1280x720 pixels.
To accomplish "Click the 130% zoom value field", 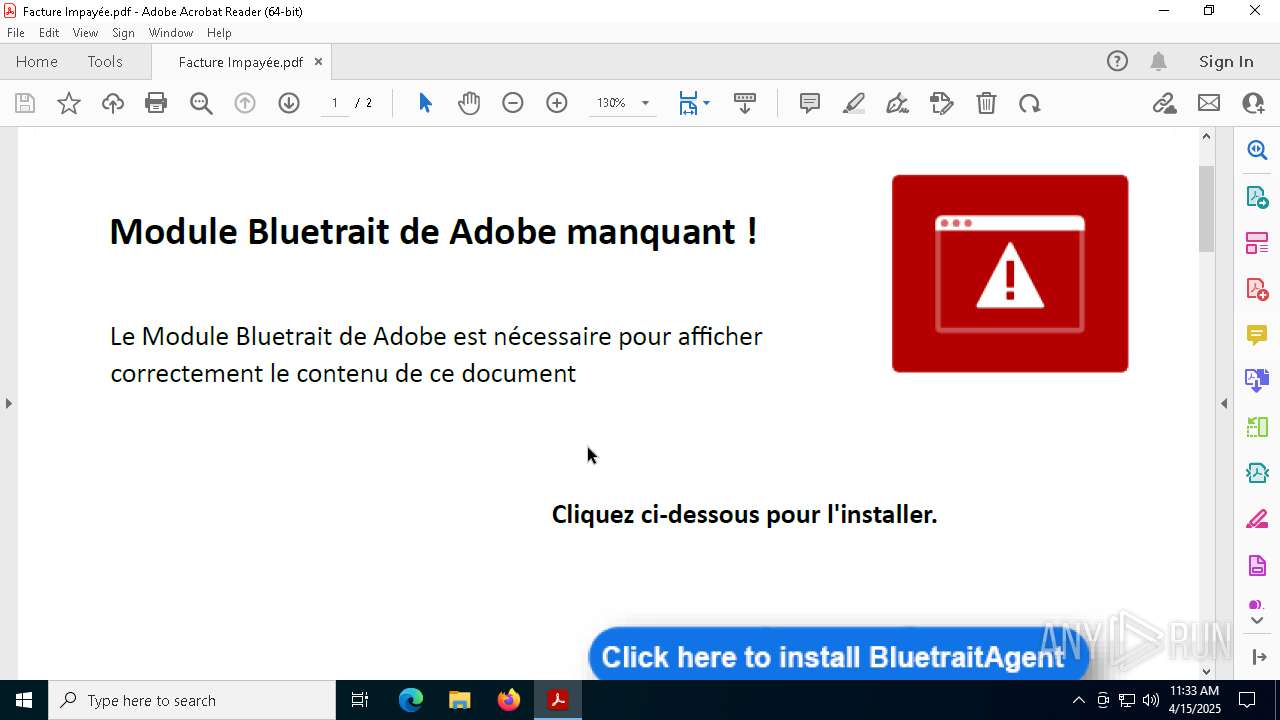I will point(611,103).
